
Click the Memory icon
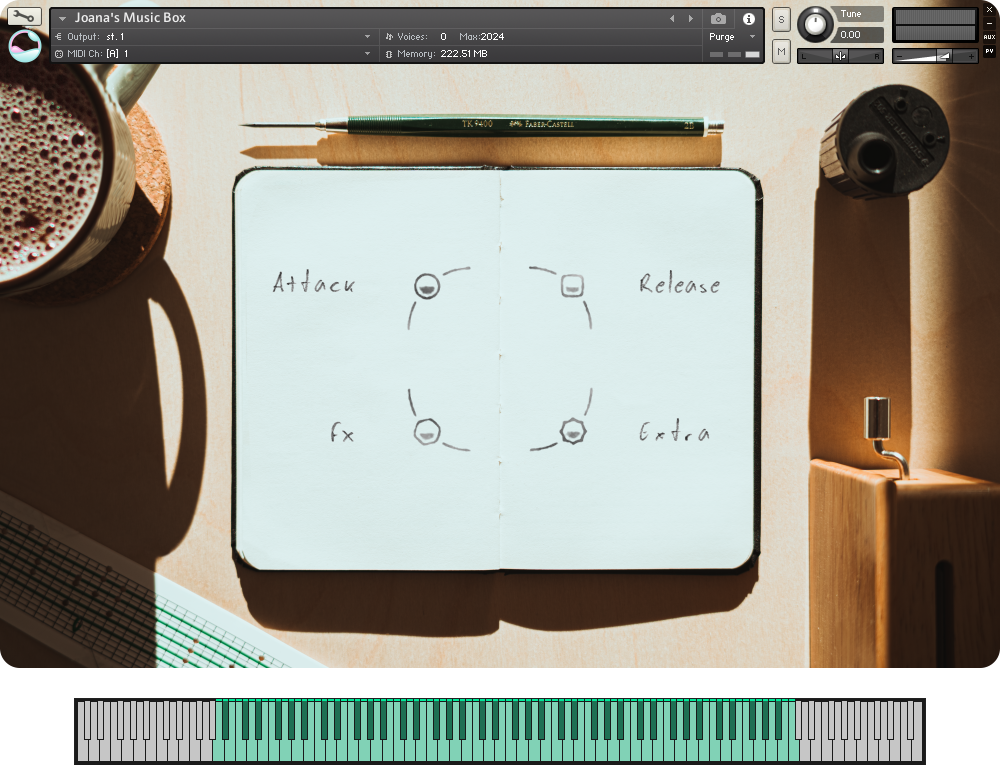coord(389,54)
